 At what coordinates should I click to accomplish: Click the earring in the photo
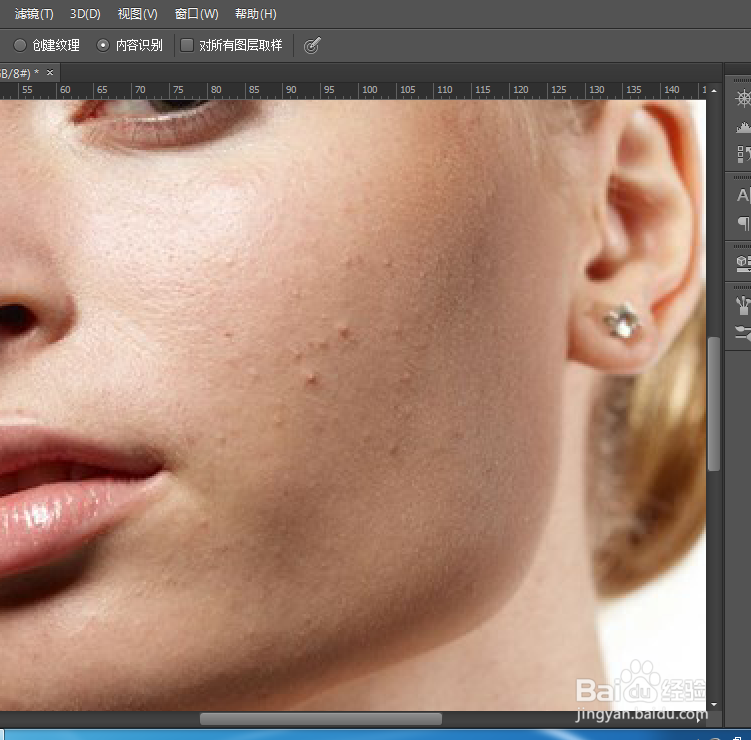pos(622,322)
